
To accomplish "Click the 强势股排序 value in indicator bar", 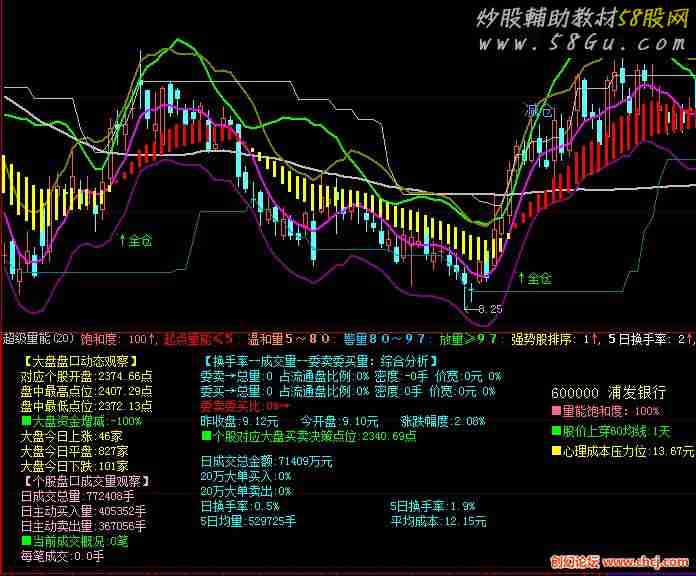I will [x=555, y=339].
